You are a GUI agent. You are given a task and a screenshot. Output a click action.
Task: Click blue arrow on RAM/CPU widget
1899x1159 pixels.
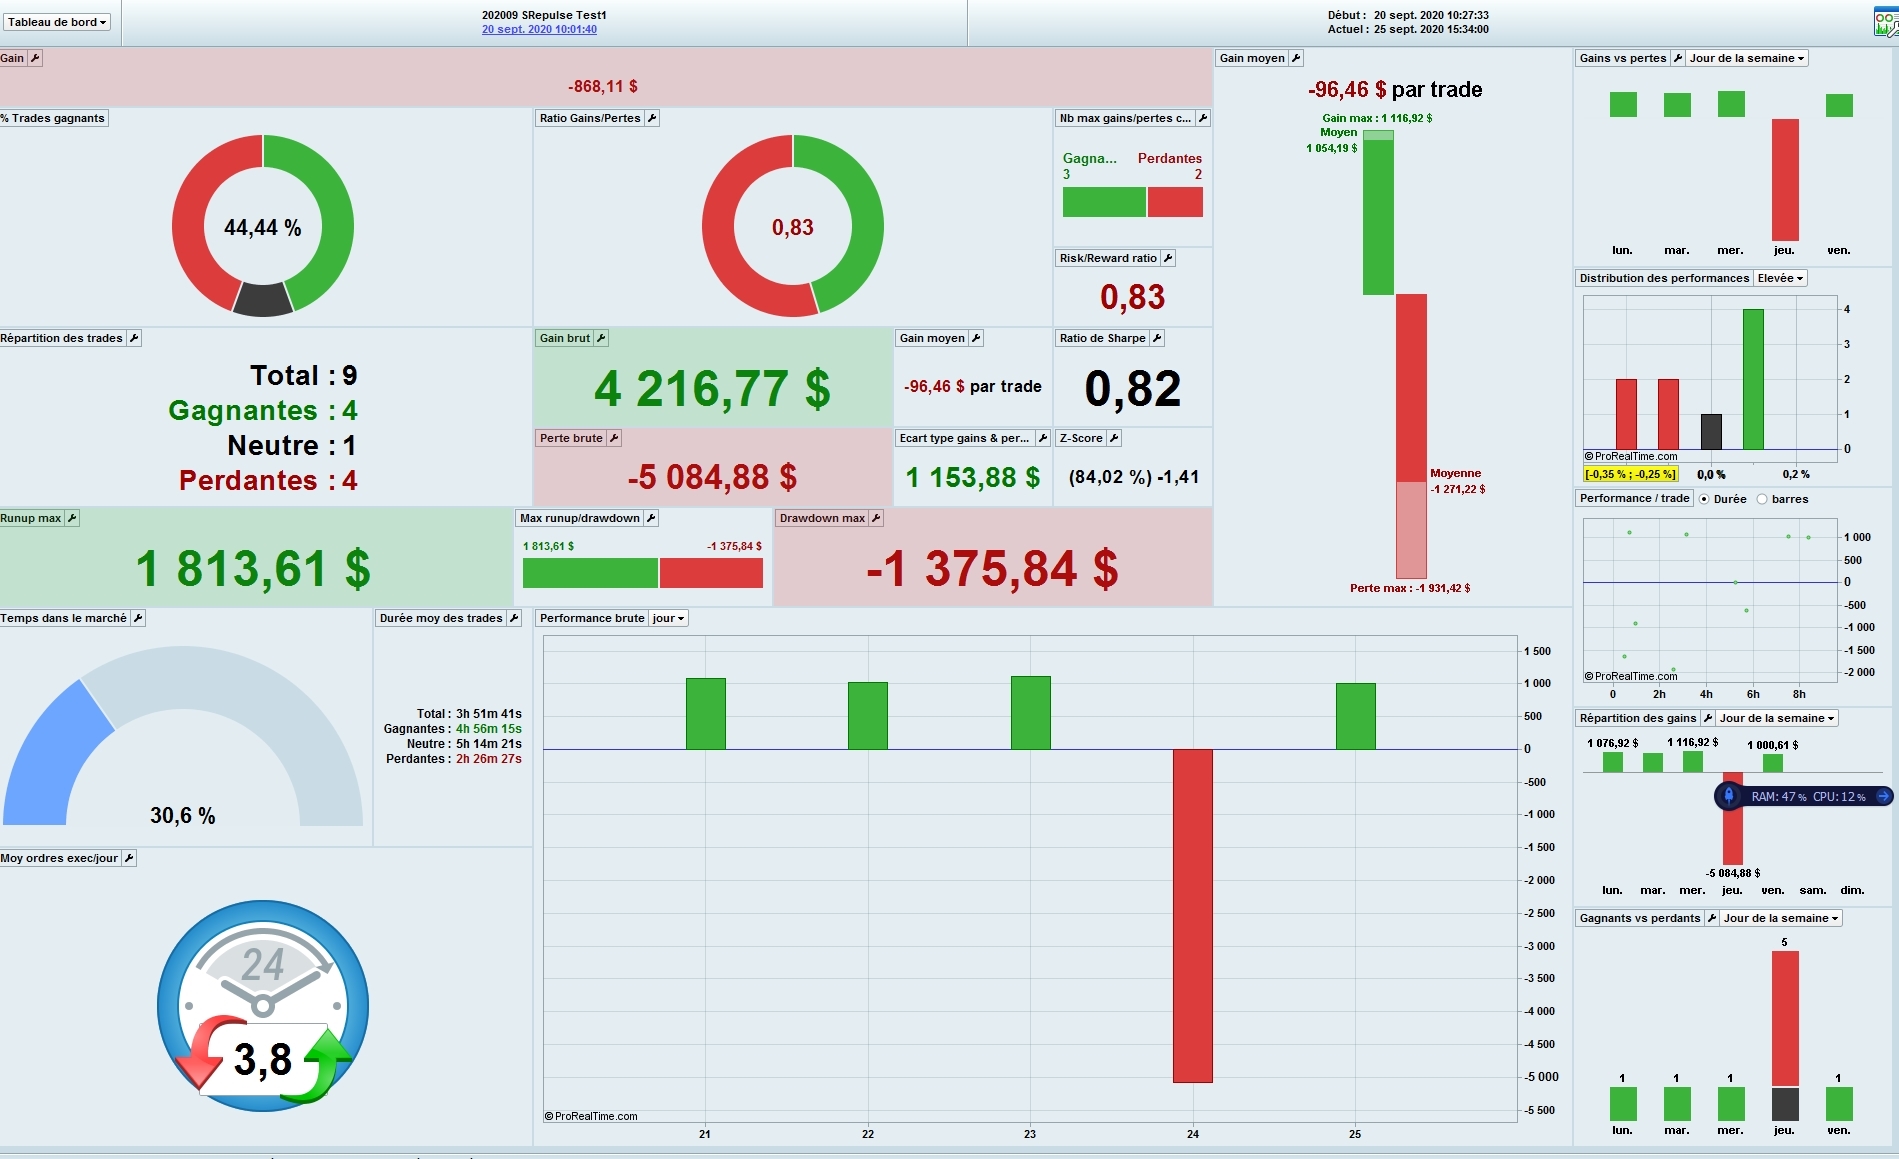click(1883, 796)
